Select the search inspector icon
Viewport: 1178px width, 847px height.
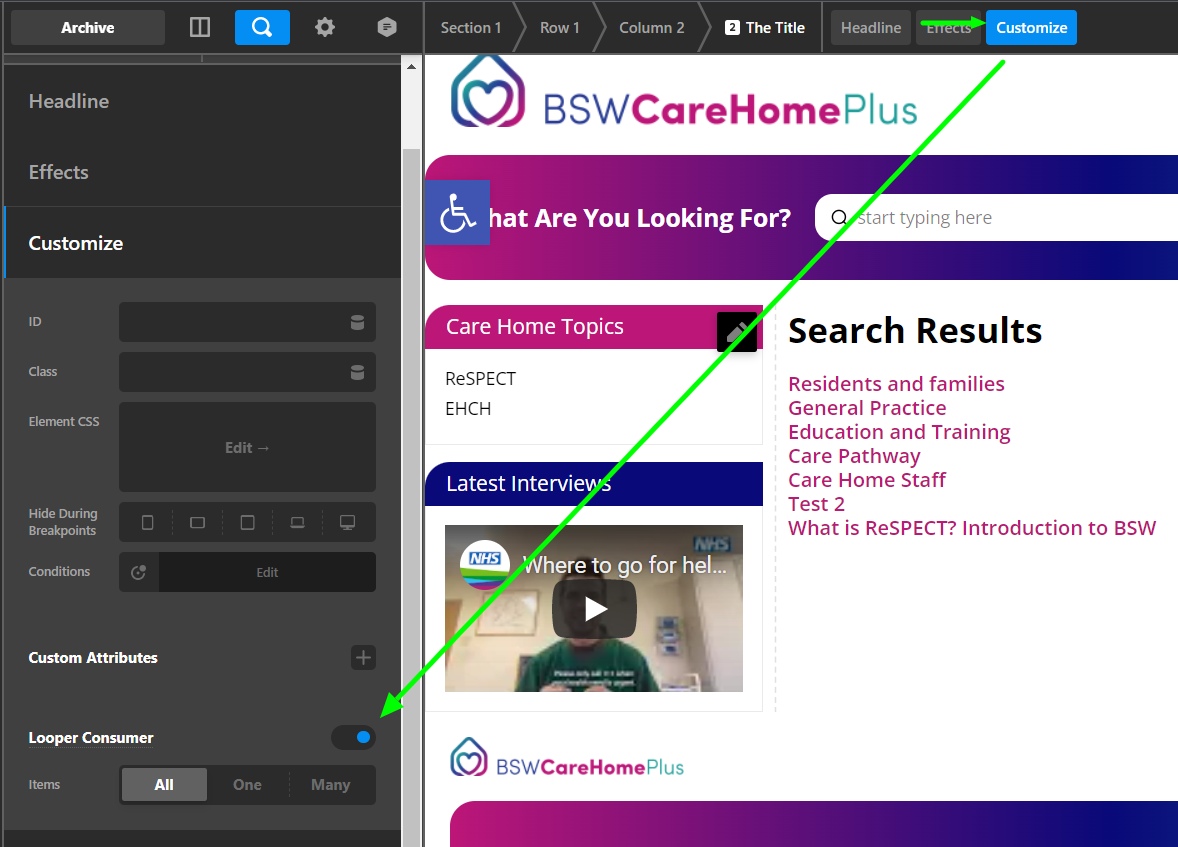pyautogui.click(x=262, y=28)
